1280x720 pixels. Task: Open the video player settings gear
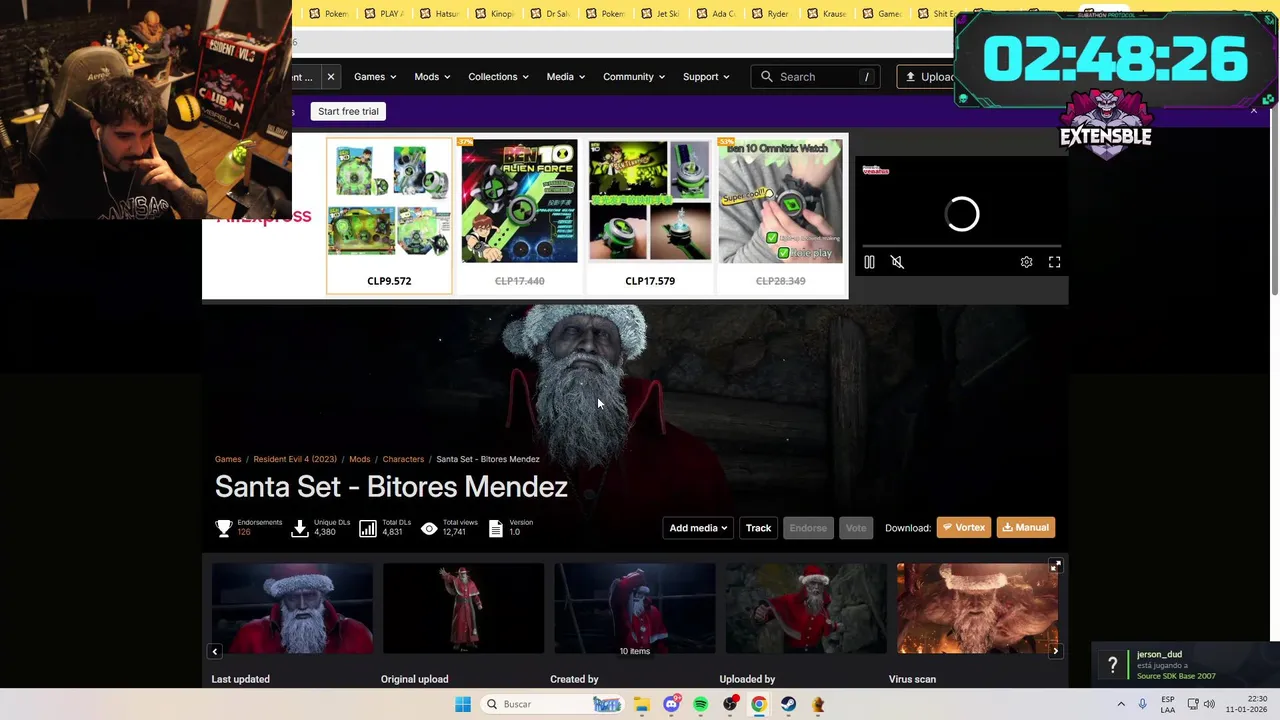pyautogui.click(x=1026, y=262)
